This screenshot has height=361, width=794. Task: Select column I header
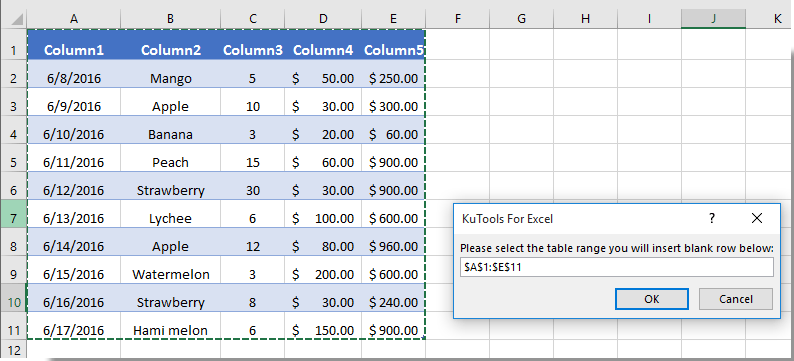649,19
